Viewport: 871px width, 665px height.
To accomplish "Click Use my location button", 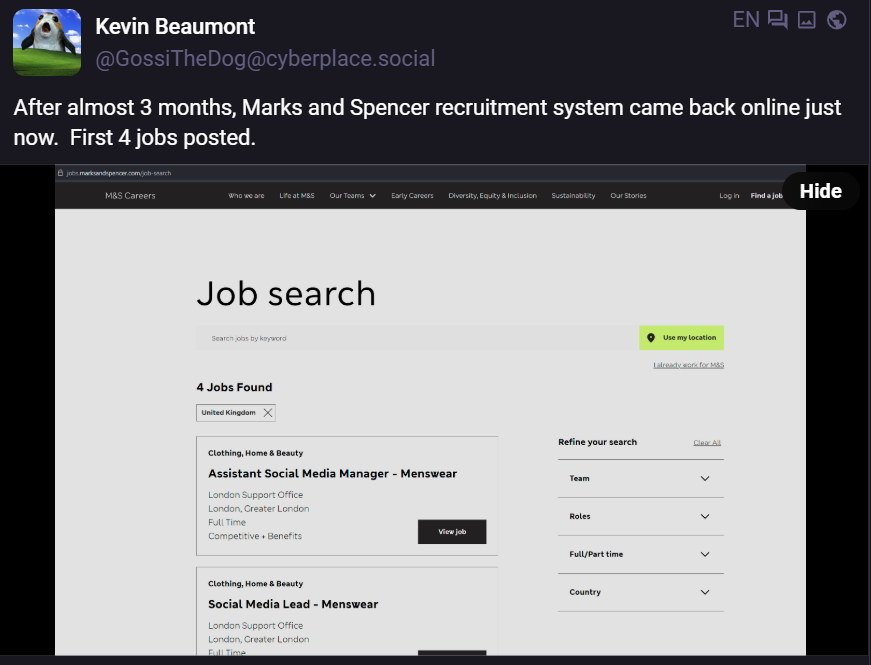I will click(x=682, y=338).
